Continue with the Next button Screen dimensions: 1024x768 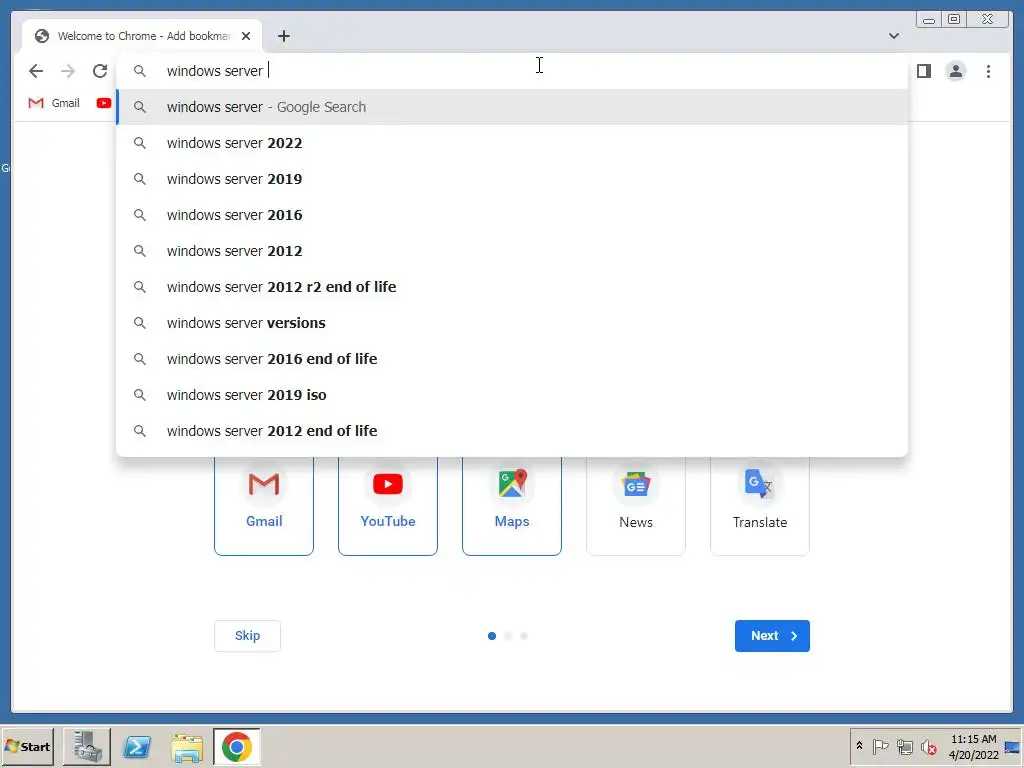coord(772,635)
